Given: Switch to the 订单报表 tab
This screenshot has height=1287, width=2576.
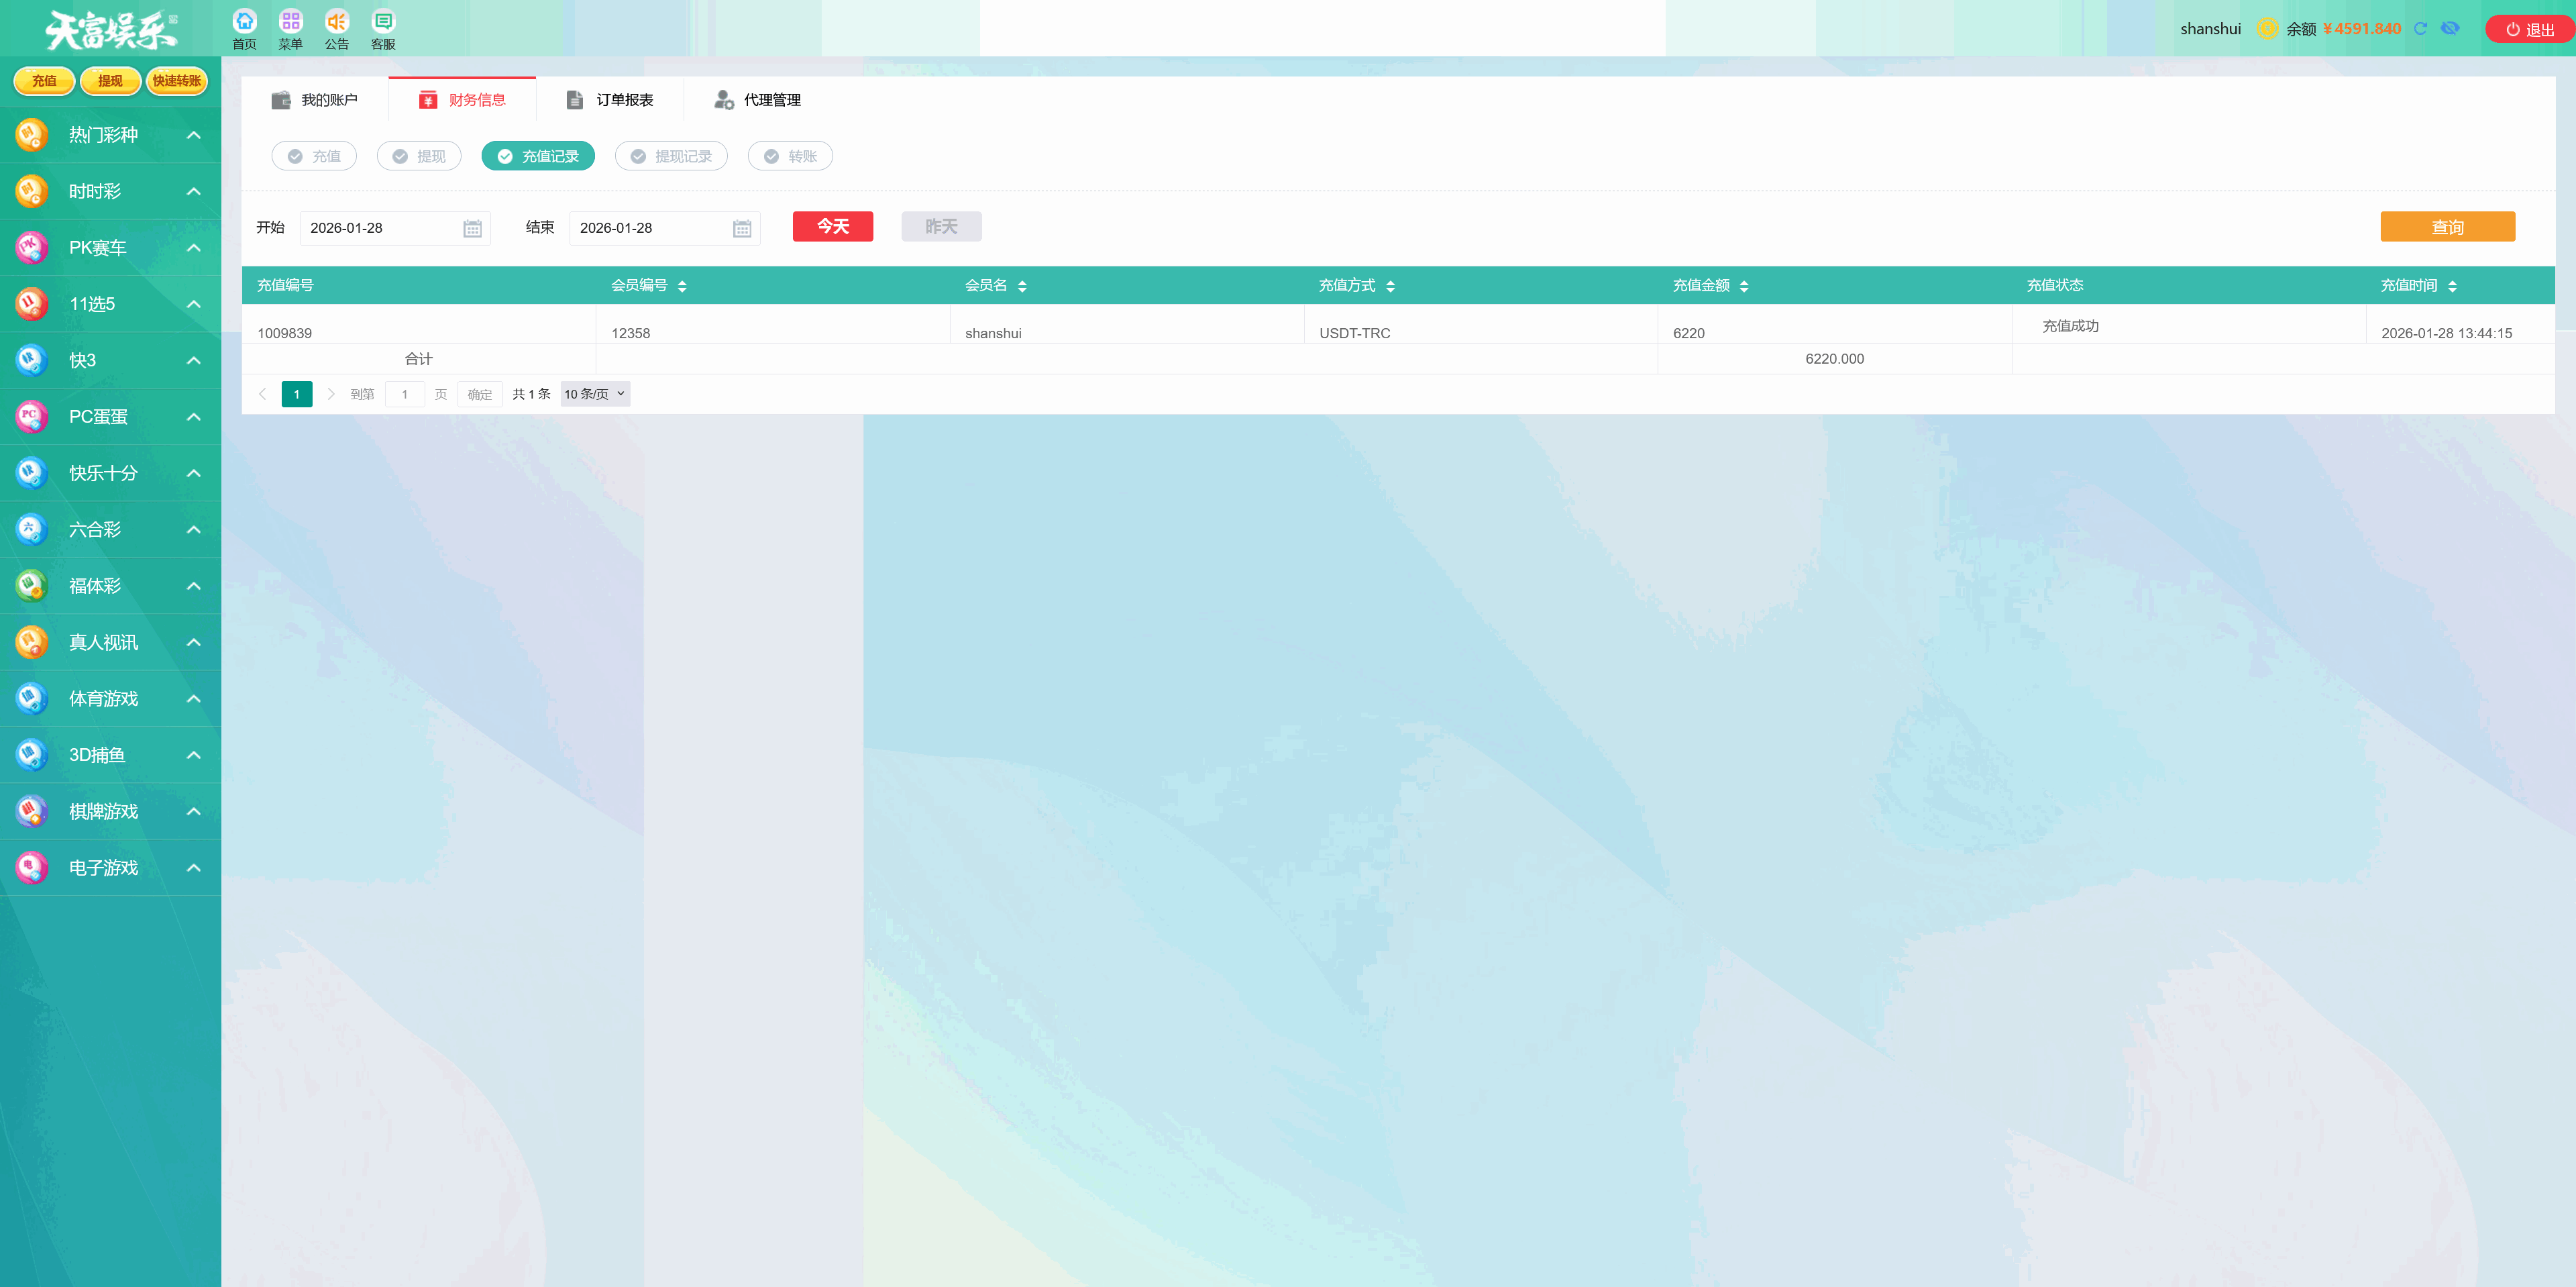Looking at the screenshot, I should click(x=610, y=100).
